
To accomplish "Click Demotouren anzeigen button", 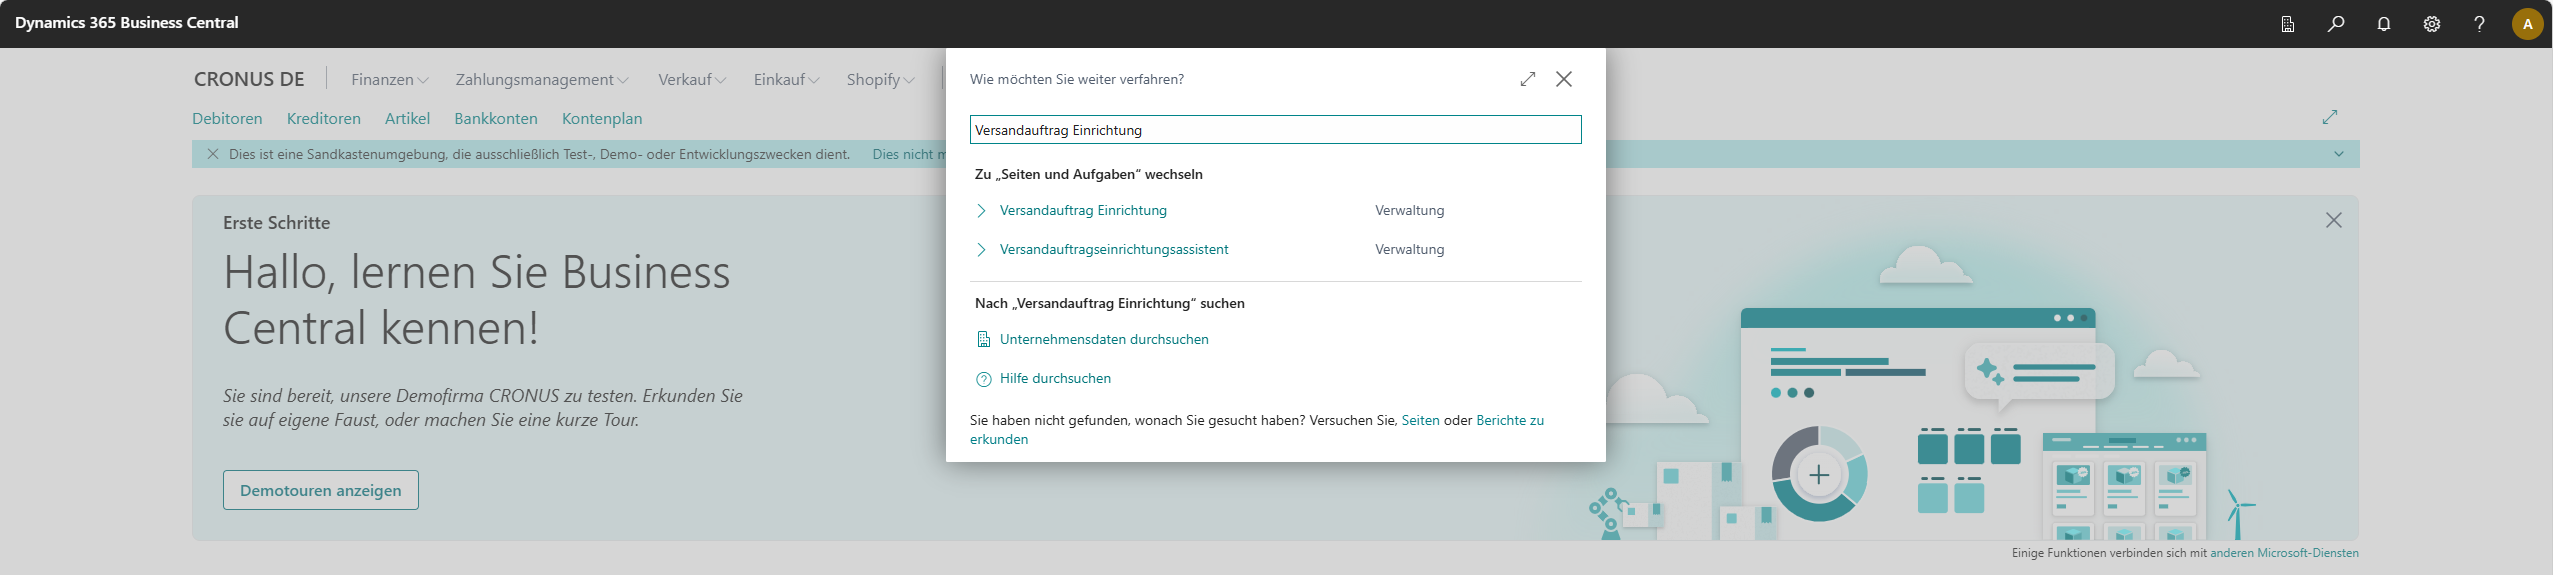I will (321, 490).
